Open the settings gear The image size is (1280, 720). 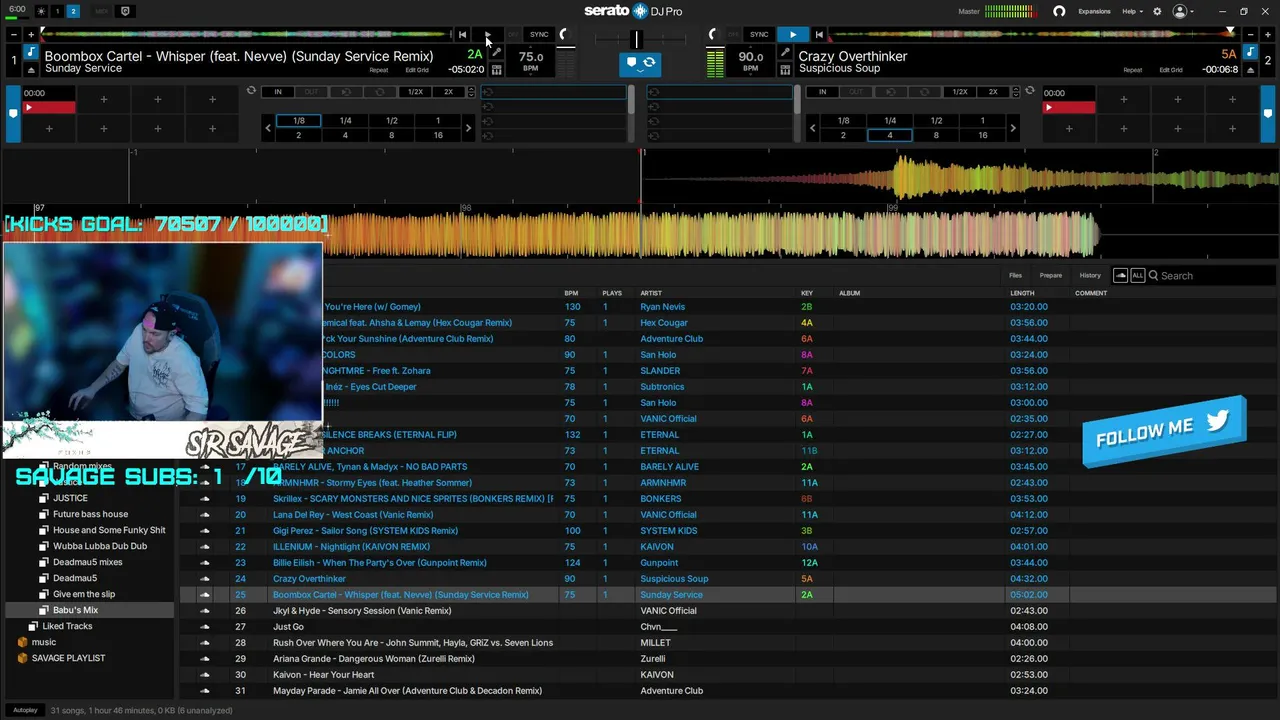(x=1157, y=11)
